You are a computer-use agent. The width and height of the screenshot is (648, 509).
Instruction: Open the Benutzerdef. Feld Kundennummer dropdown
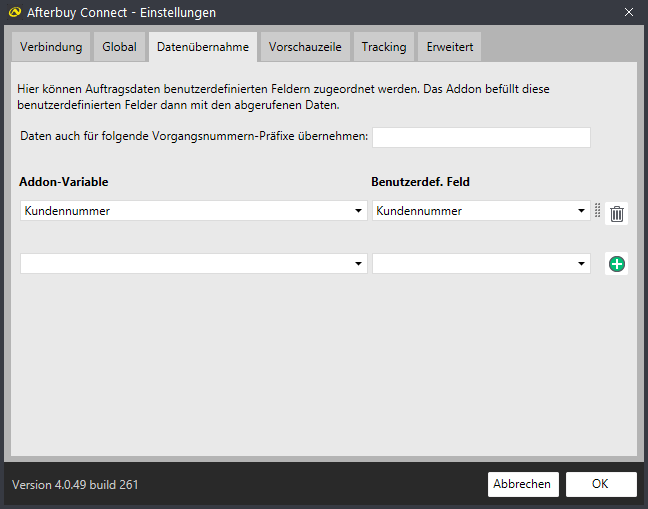tap(481, 211)
